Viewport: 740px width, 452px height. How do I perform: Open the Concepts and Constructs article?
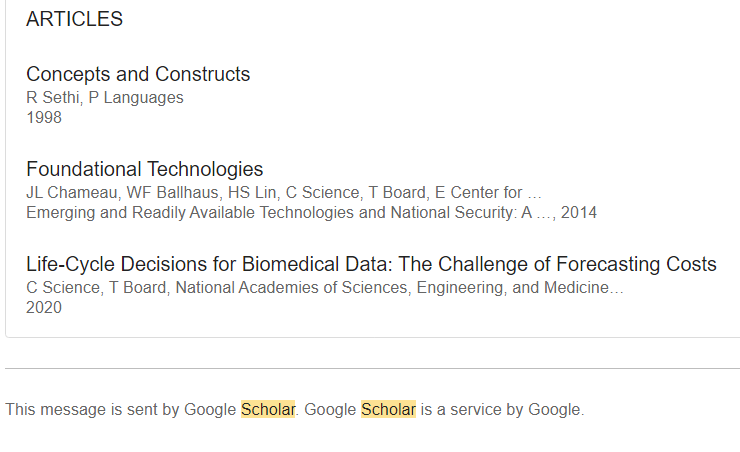coord(138,74)
